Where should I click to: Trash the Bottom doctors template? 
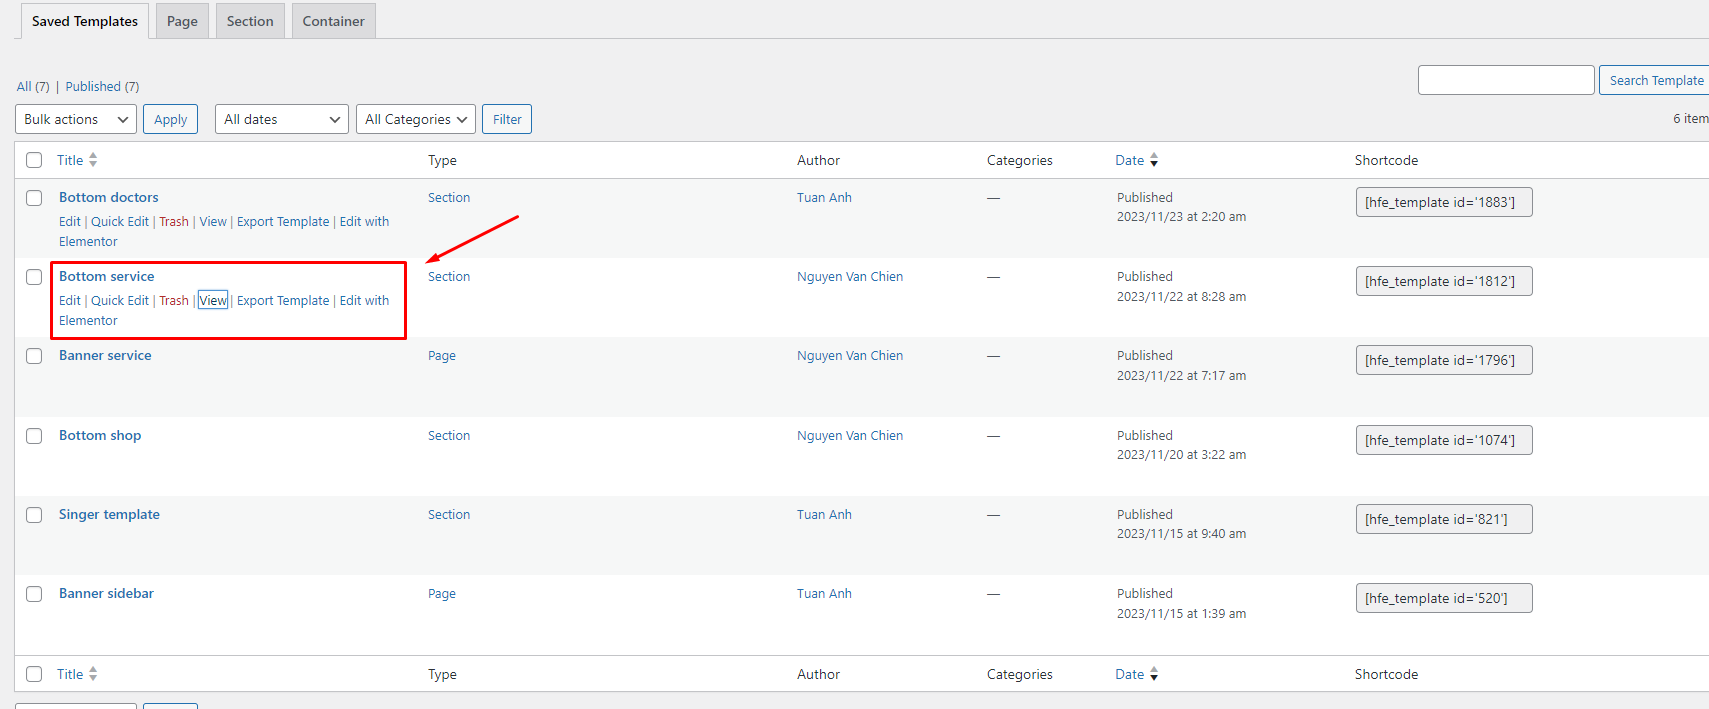coord(174,221)
